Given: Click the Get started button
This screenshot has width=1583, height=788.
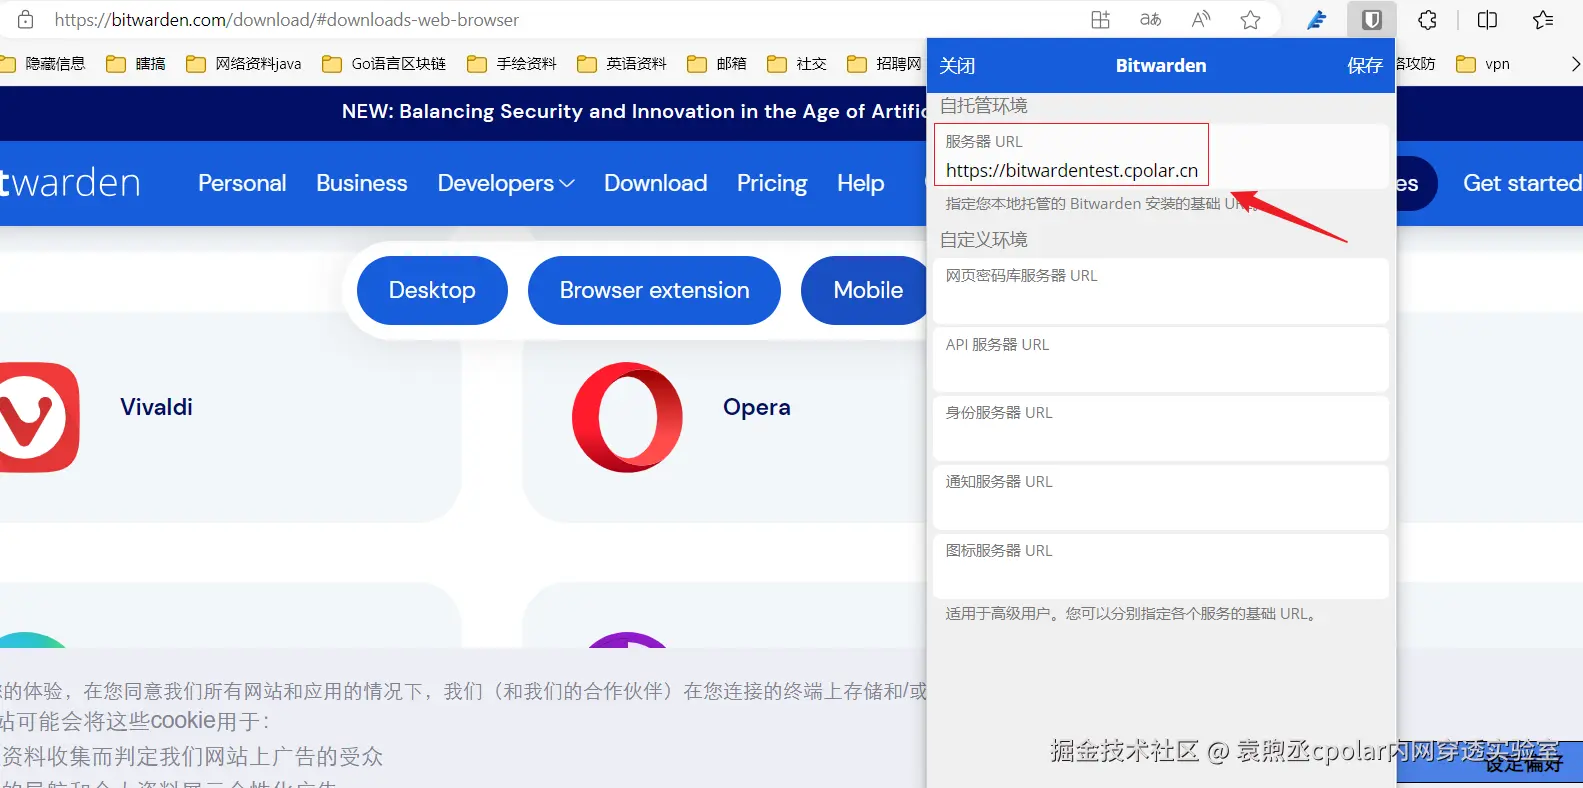Looking at the screenshot, I should 1522,183.
